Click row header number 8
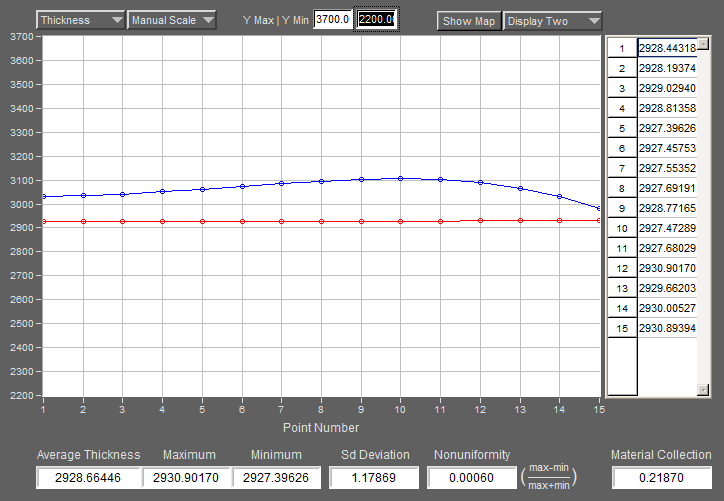 pyautogui.click(x=622, y=188)
